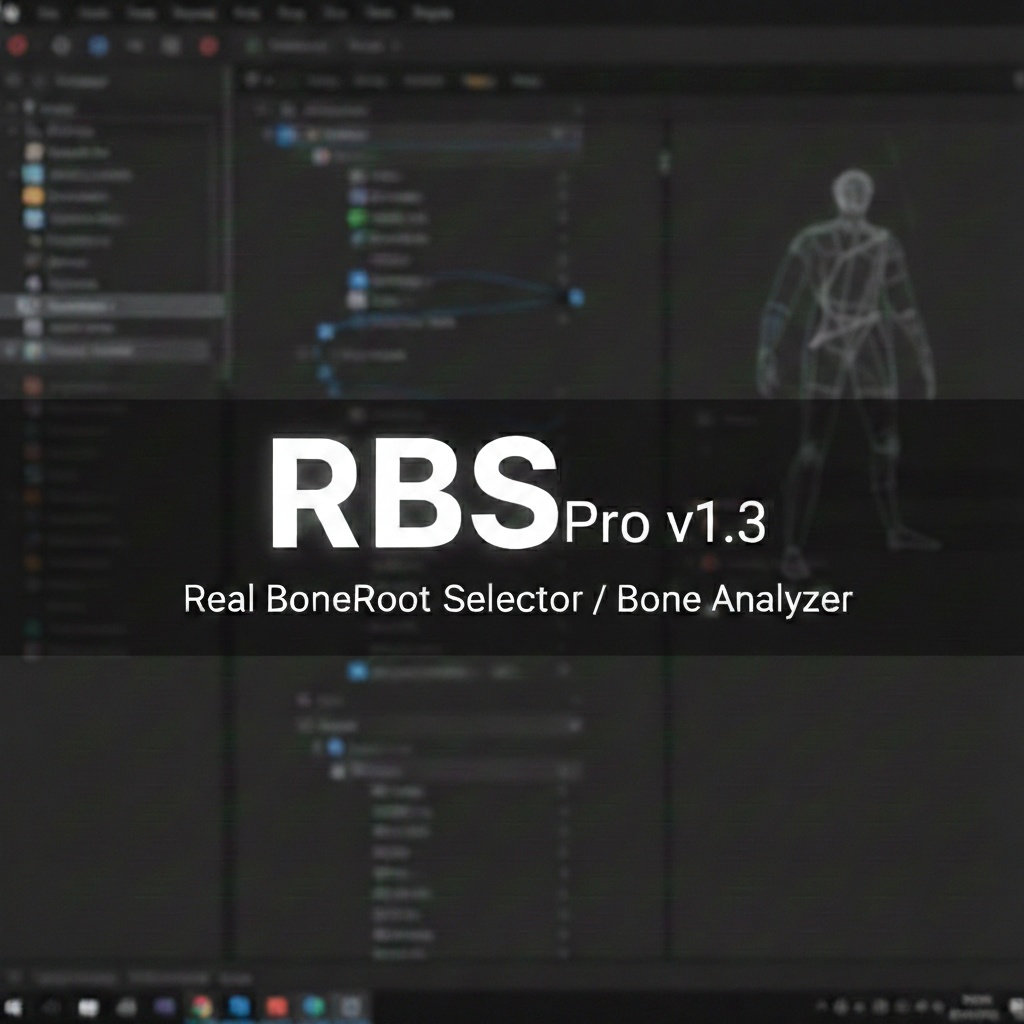The height and width of the screenshot is (1024, 1024).
Task: Open the red record-style icon on the top toolbar
Action: 15,45
